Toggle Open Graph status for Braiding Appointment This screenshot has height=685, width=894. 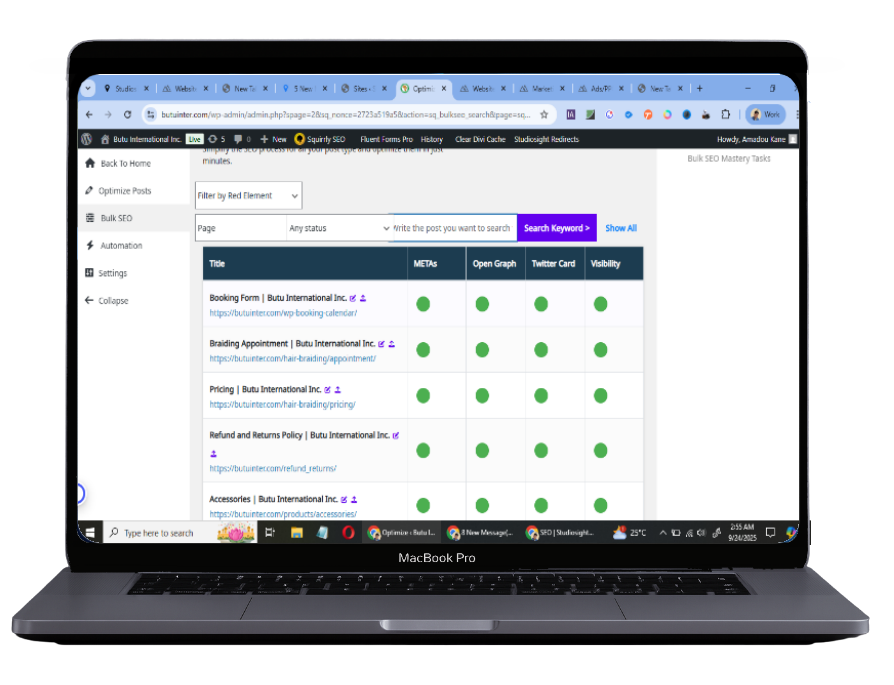coord(482,350)
